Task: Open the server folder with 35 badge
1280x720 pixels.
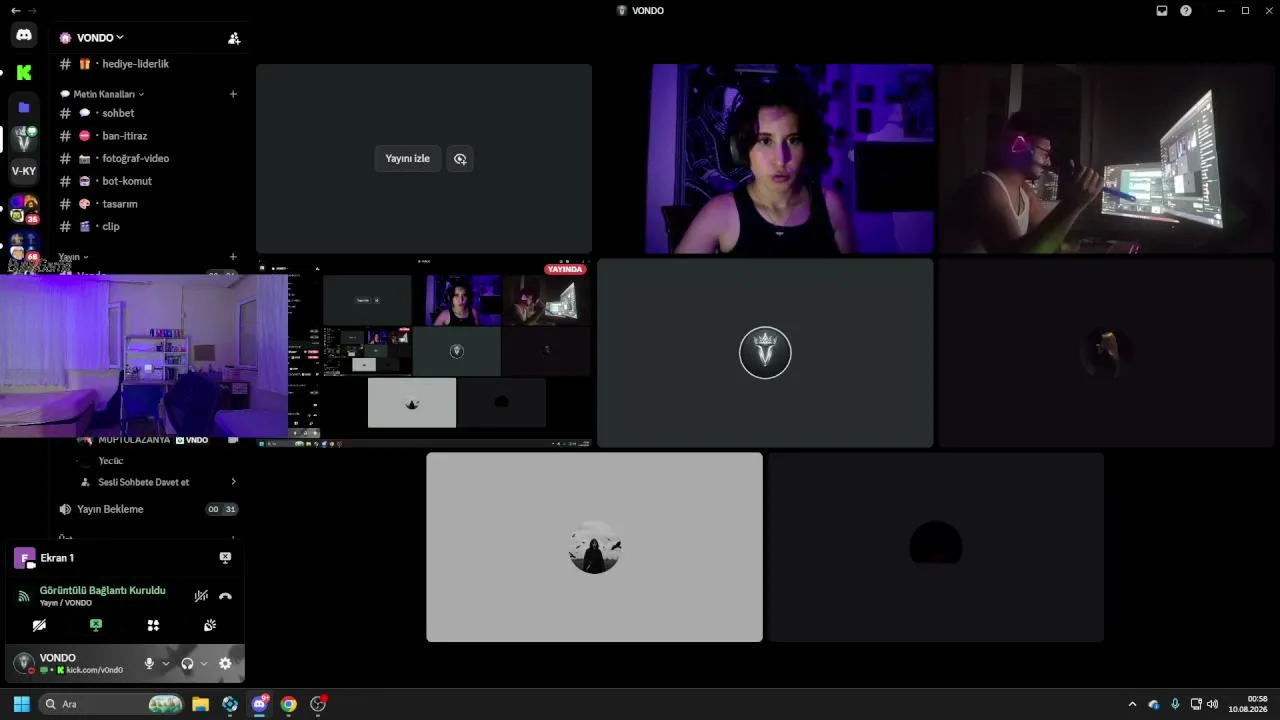Action: point(24,209)
